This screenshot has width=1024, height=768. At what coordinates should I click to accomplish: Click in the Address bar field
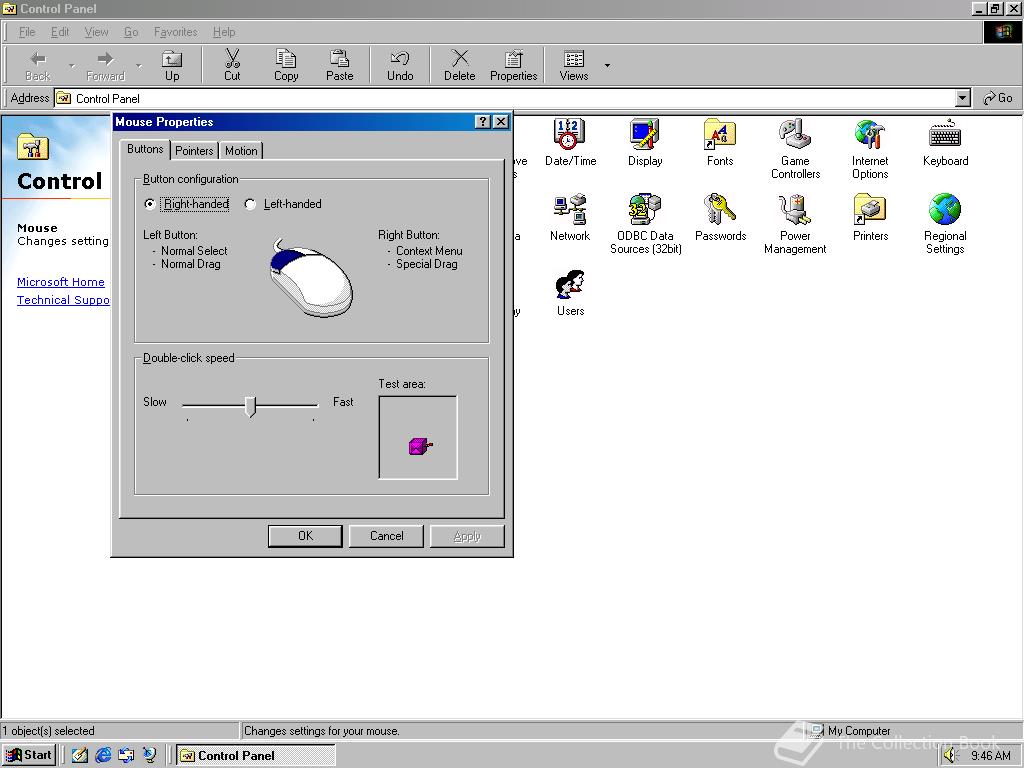coord(506,98)
